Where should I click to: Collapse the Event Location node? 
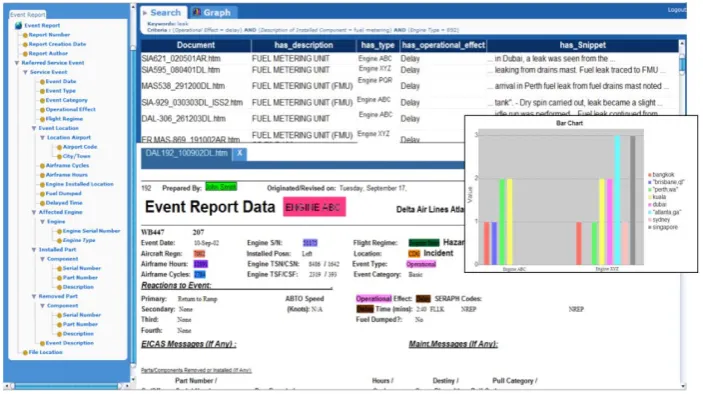coord(34,128)
